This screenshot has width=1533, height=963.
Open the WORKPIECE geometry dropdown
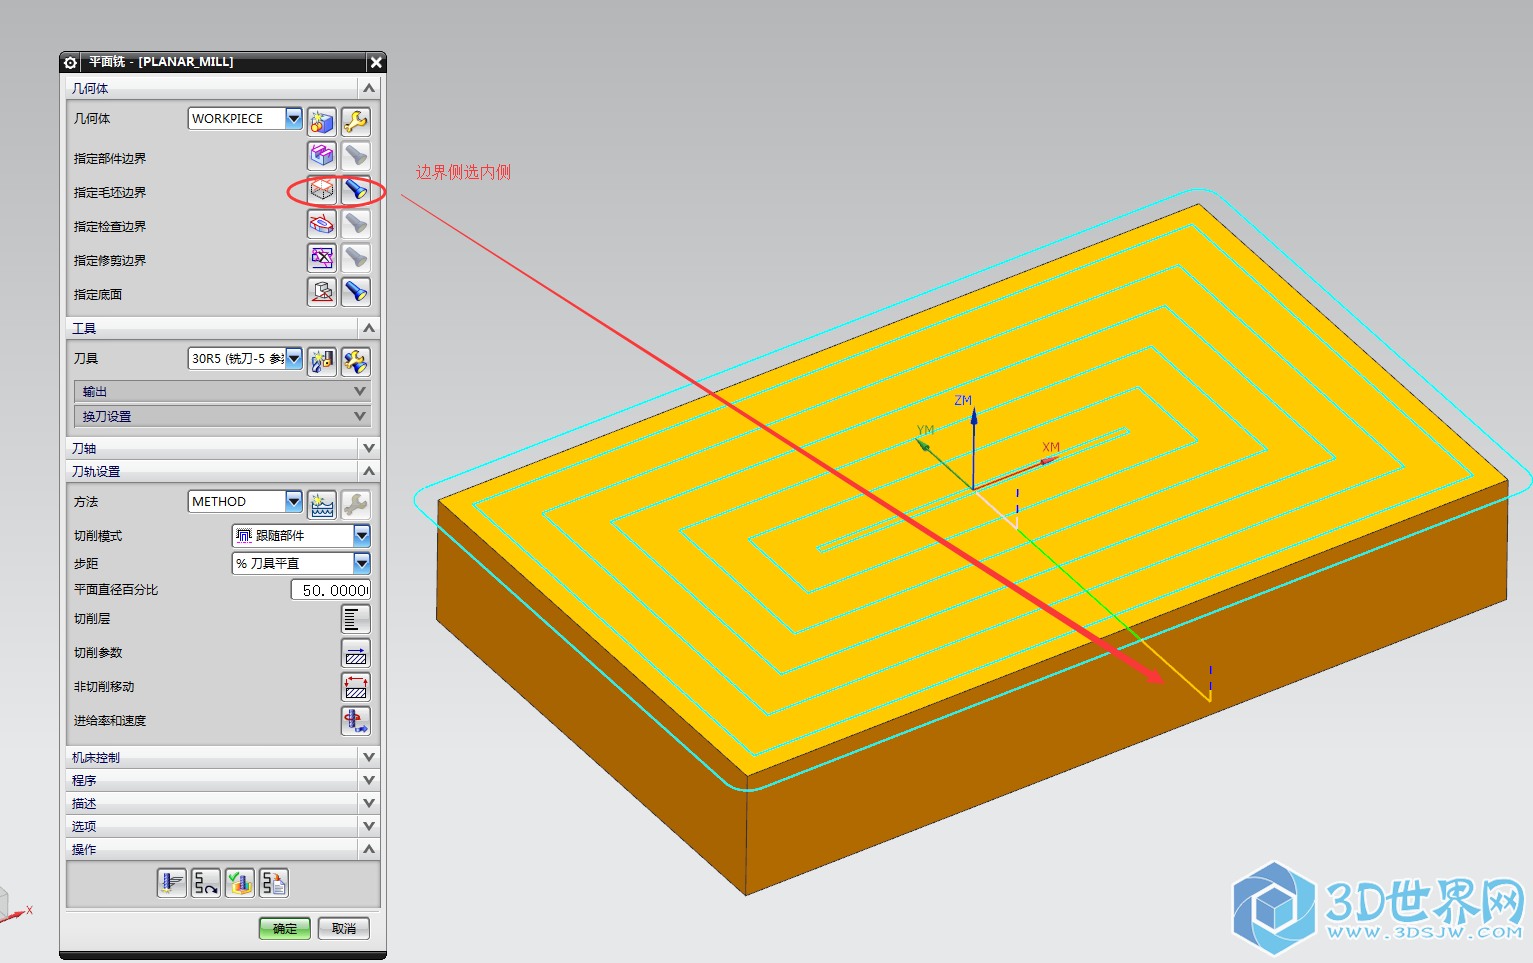pos(293,118)
